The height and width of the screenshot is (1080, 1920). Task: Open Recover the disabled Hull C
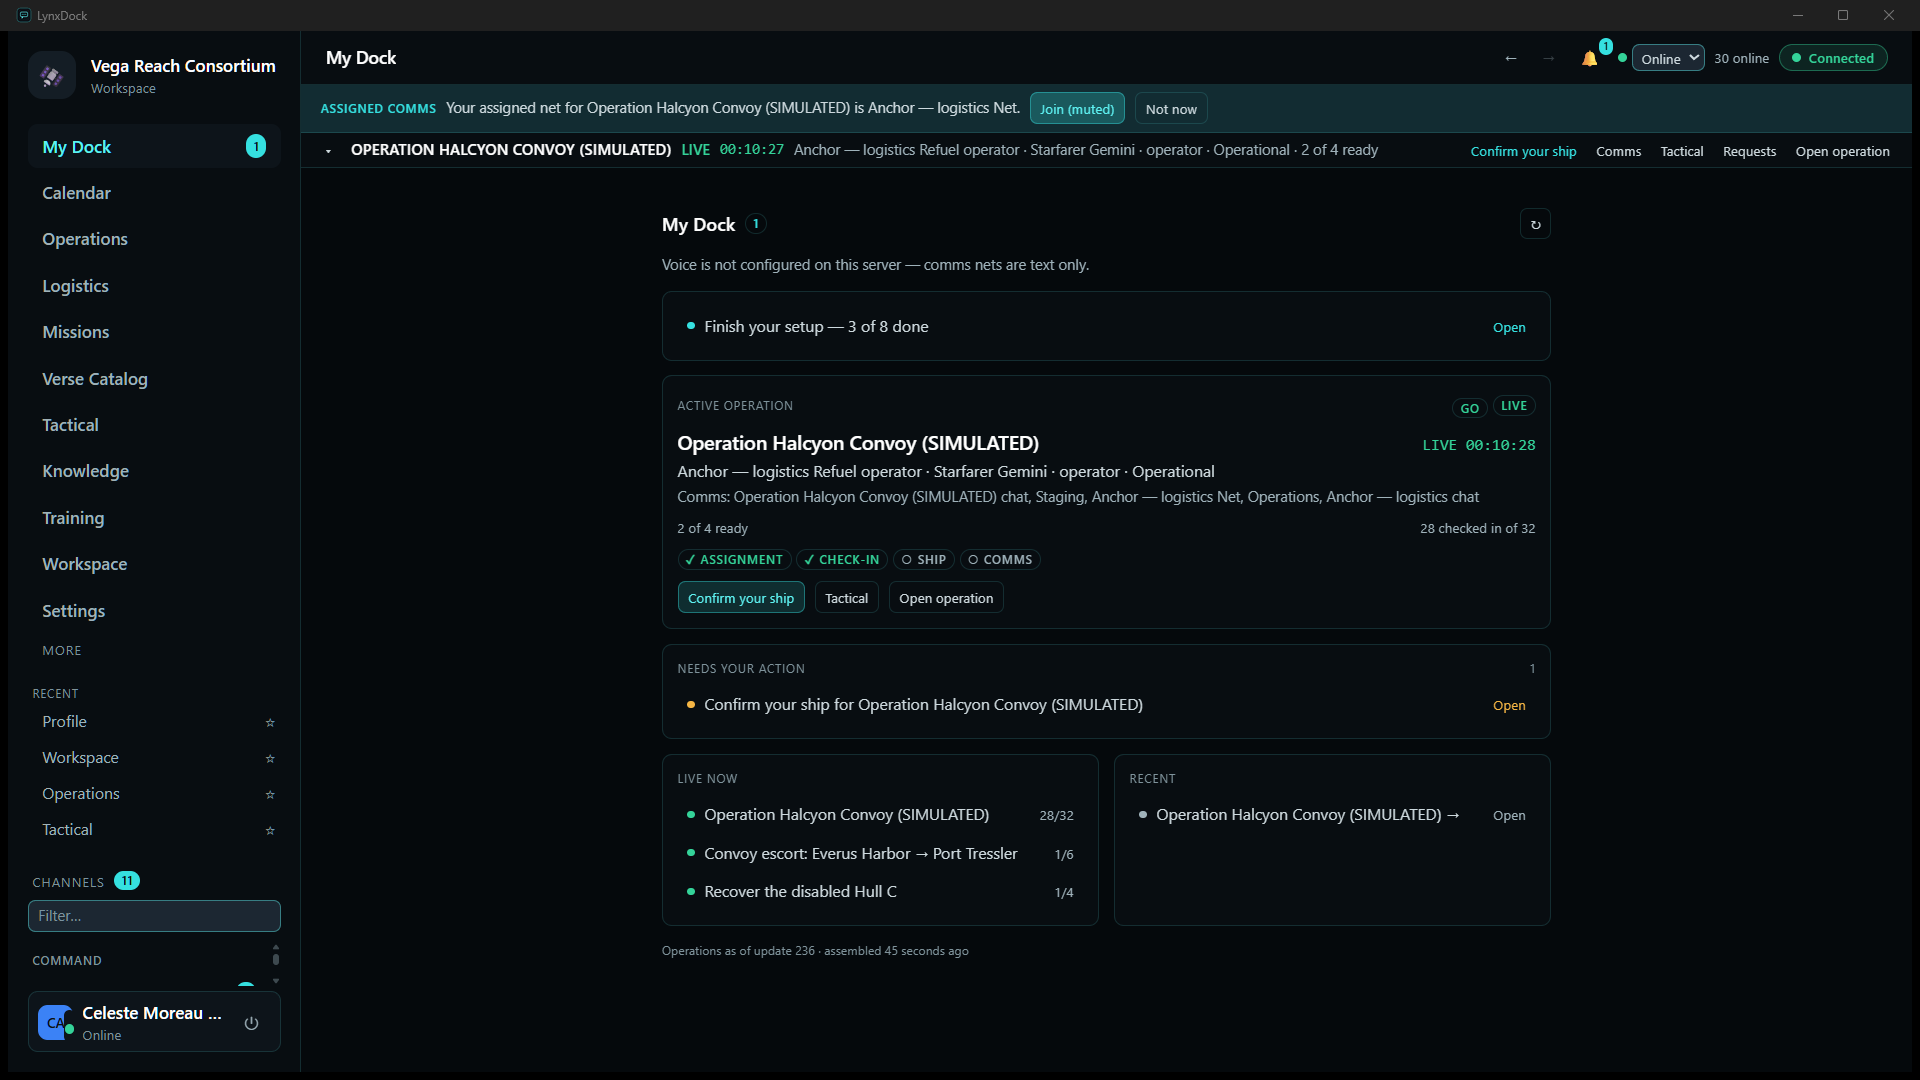point(880,892)
